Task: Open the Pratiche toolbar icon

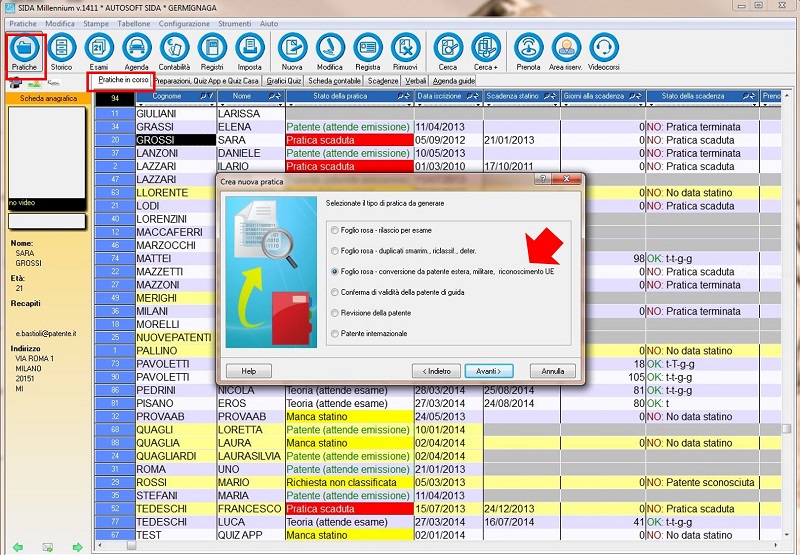Action: pyautogui.click(x=25, y=51)
